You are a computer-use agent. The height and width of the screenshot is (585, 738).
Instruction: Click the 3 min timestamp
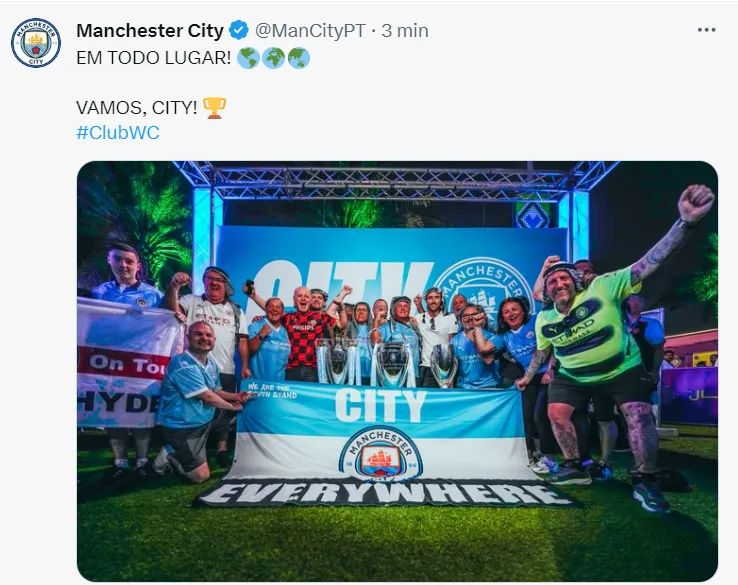click(405, 31)
